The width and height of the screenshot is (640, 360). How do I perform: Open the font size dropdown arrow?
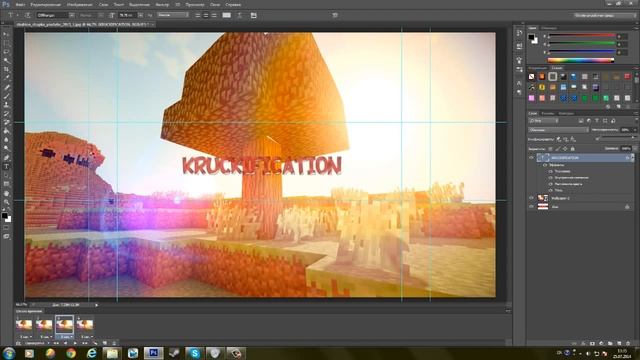(x=140, y=15)
